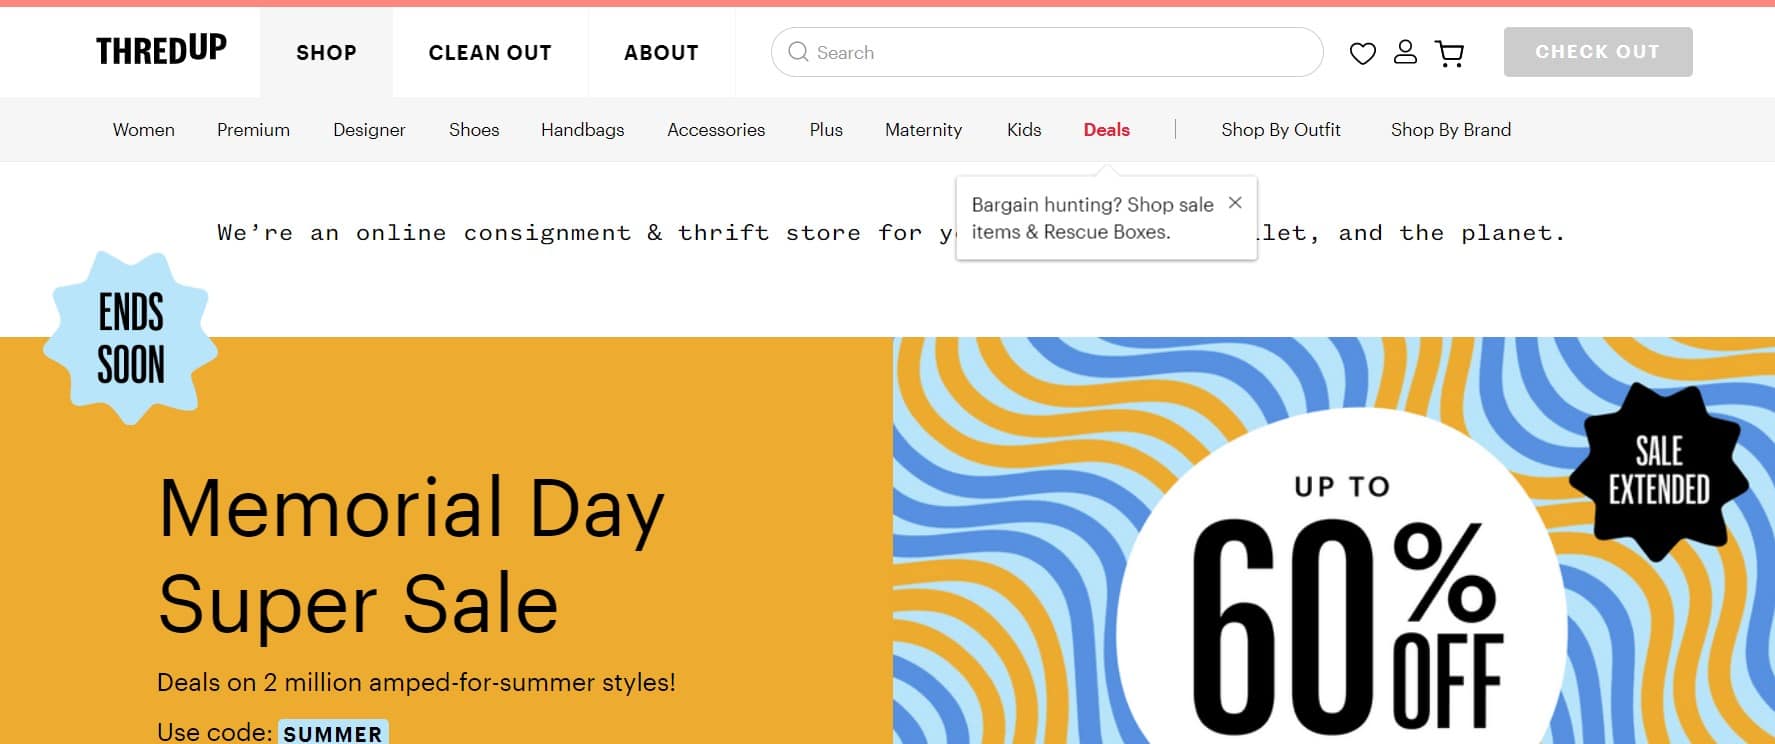Go to Women category

pyautogui.click(x=144, y=130)
